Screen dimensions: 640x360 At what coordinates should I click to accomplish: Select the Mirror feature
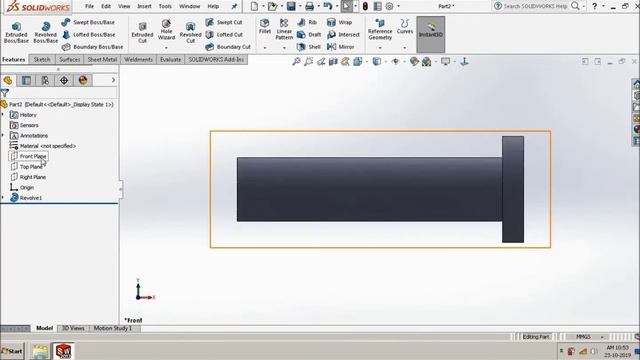point(341,47)
